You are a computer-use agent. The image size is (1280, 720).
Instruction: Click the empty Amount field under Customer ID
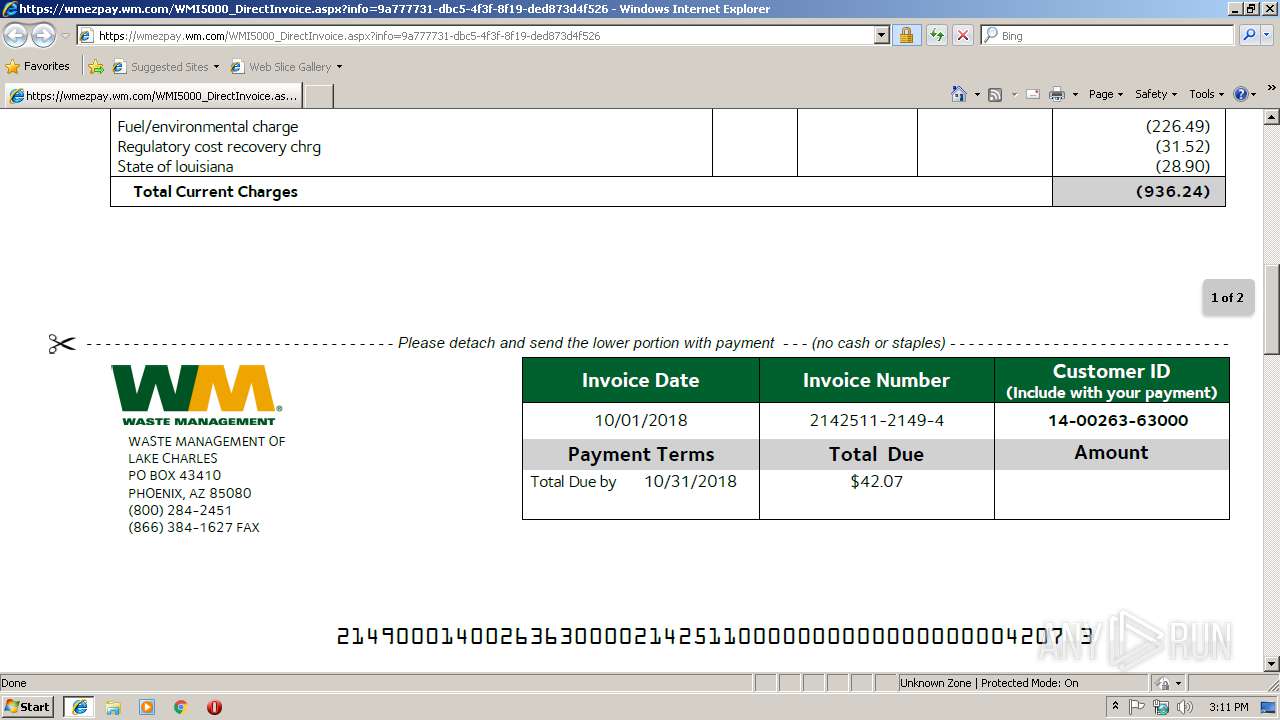(x=1111, y=494)
